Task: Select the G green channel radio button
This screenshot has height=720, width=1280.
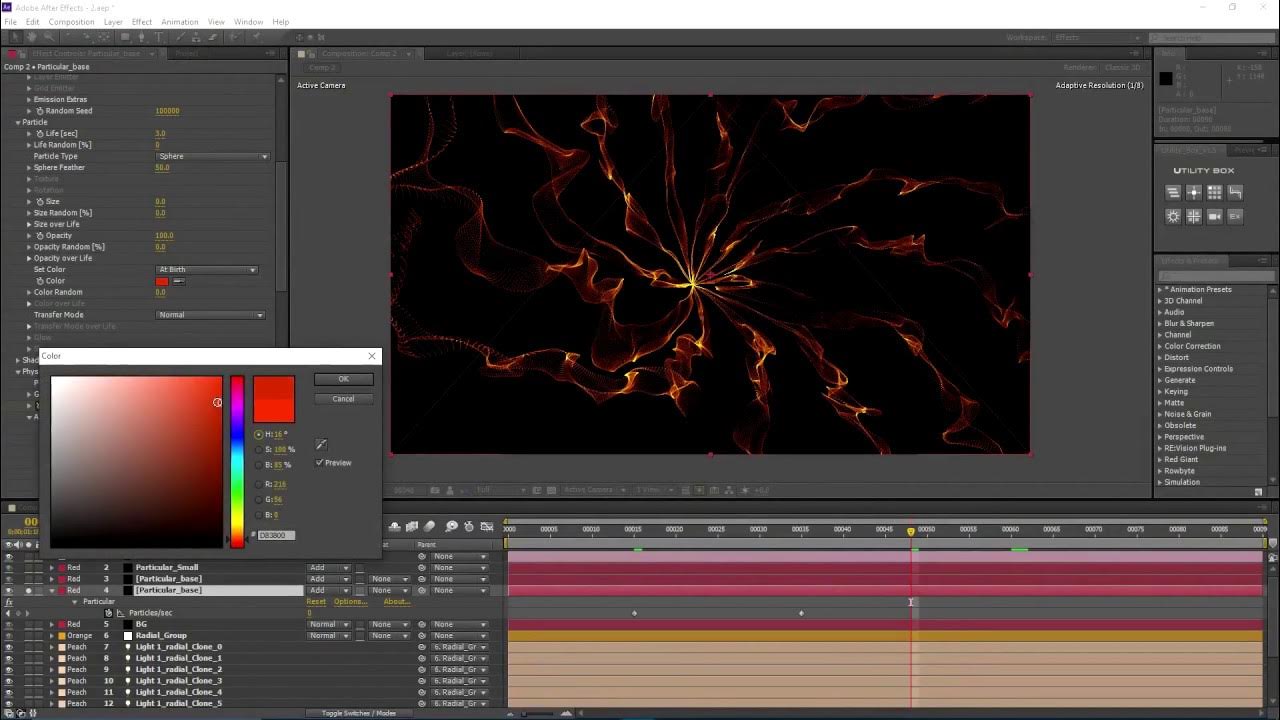Action: tap(258, 499)
